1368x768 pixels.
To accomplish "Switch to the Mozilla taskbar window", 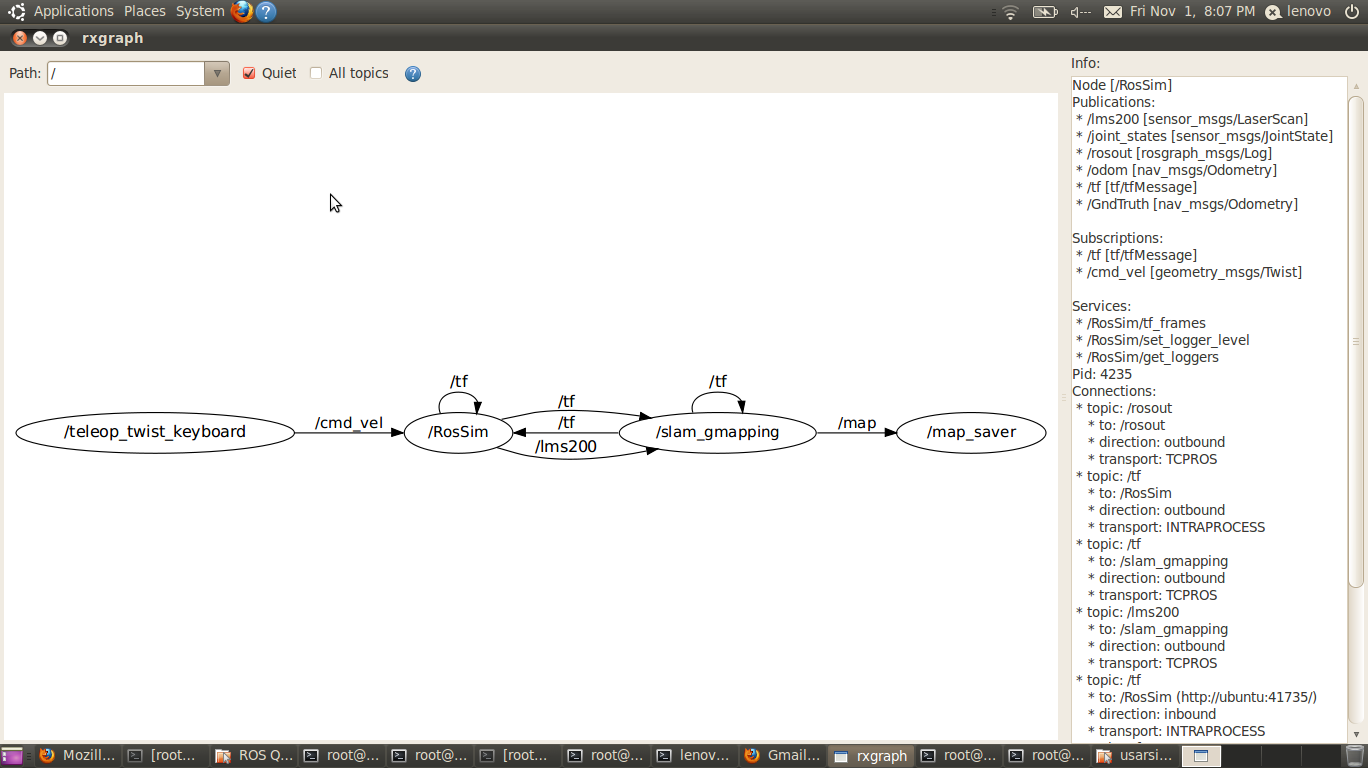I will coord(78,756).
